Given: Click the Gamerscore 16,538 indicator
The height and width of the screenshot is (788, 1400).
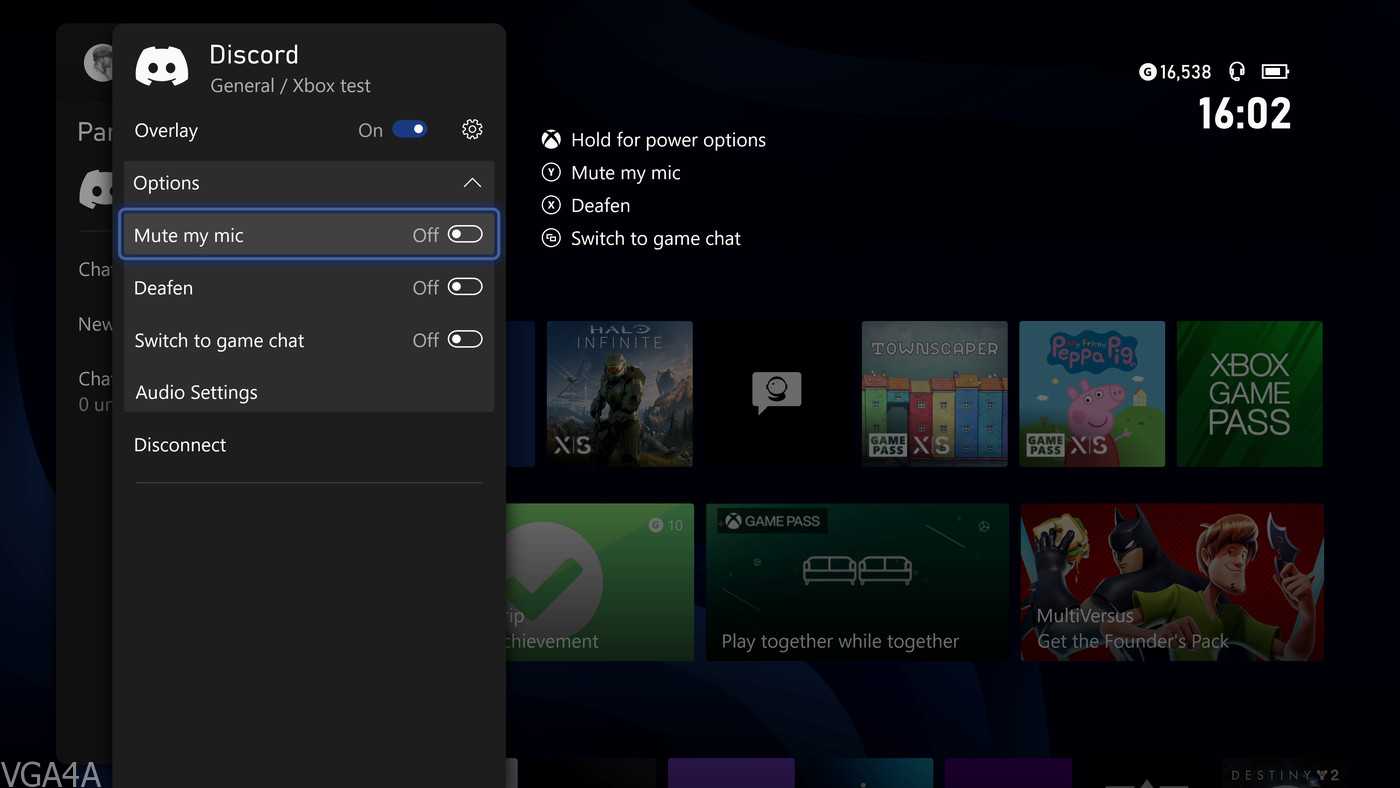Looking at the screenshot, I should click(x=1175, y=72).
